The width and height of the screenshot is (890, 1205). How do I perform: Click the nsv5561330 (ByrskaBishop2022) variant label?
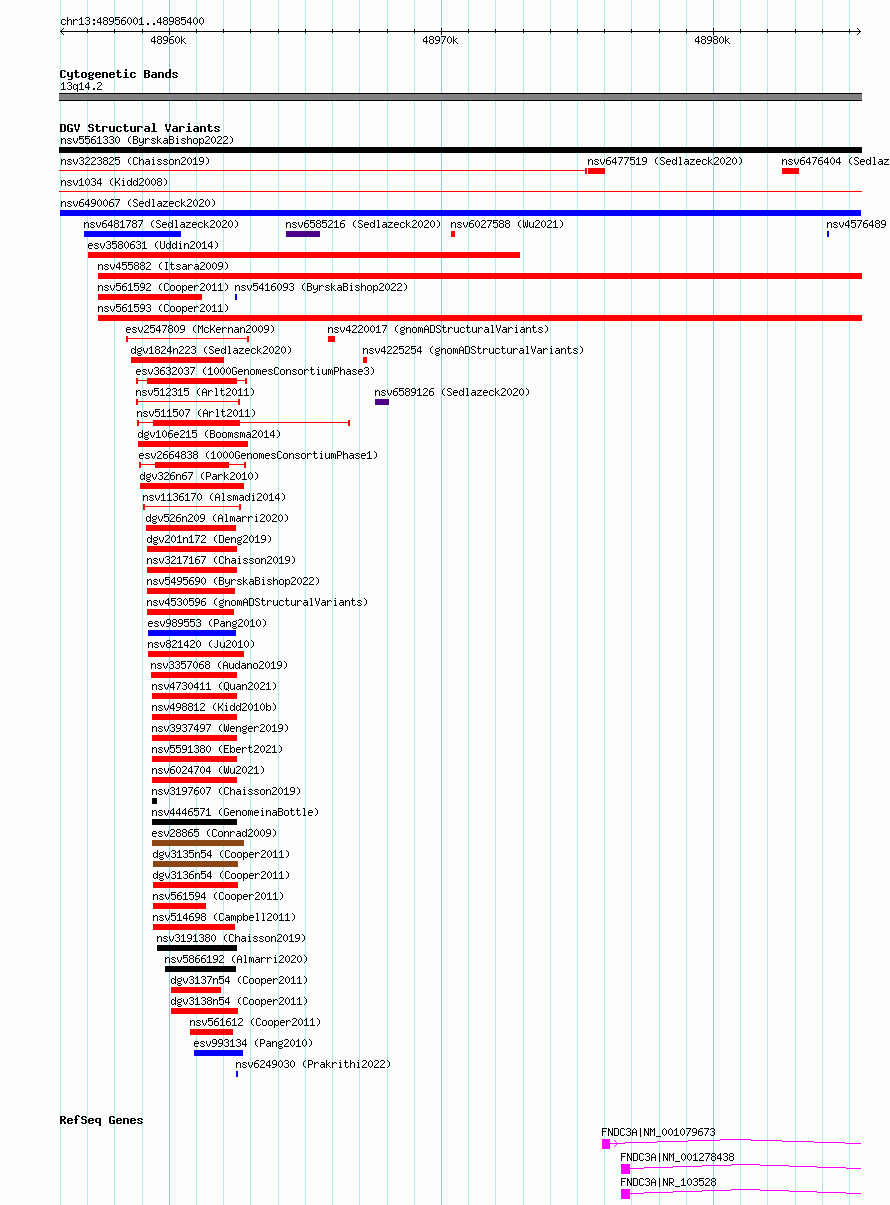coord(147,141)
